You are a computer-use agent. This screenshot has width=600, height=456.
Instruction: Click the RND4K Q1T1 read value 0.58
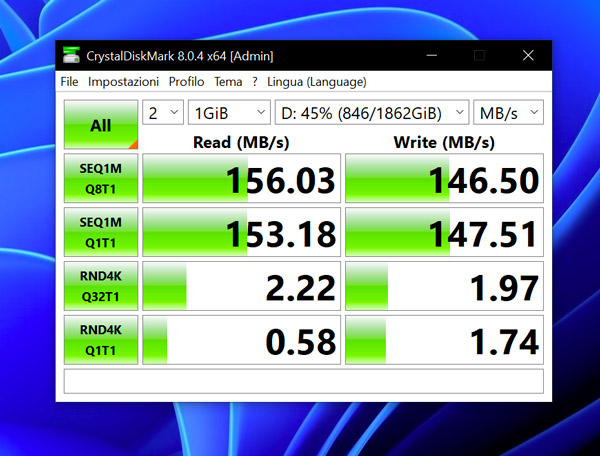click(x=241, y=340)
